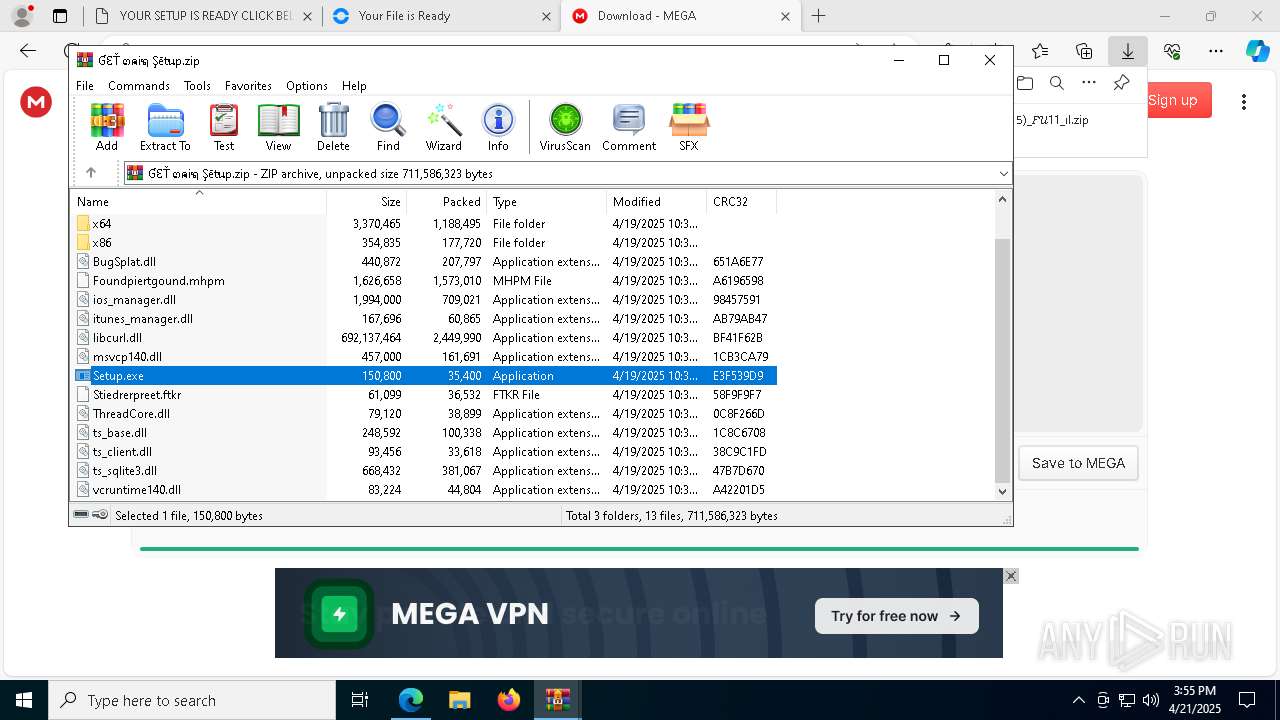1280x720 pixels.
Task: Open Downloads icon in Edge toolbar
Action: pyautogui.click(x=1128, y=51)
